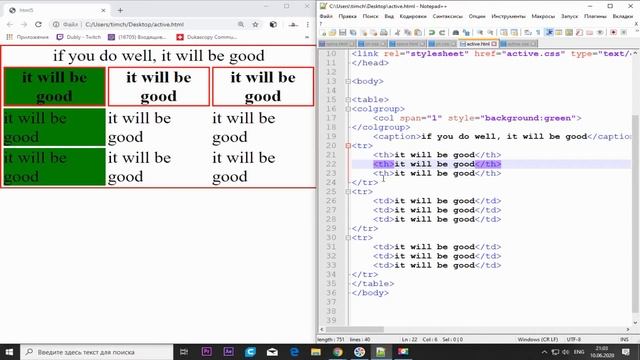Open the Dukascopy bookmark
Image resolution: width=640 pixels, height=360 pixels.
point(207,37)
